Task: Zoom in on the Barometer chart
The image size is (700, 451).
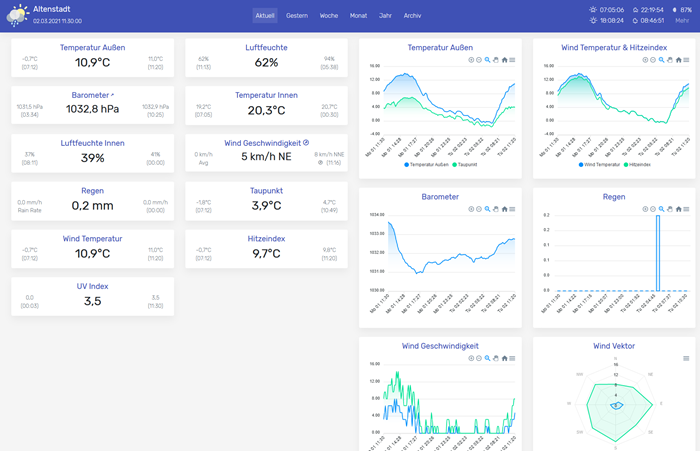Action: [471, 209]
